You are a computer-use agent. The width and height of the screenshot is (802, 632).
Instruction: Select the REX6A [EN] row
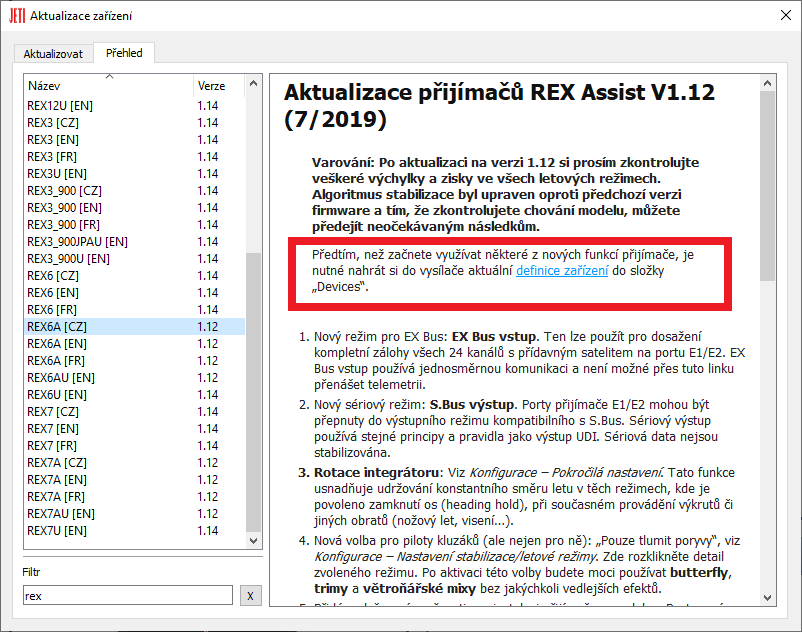(135, 344)
